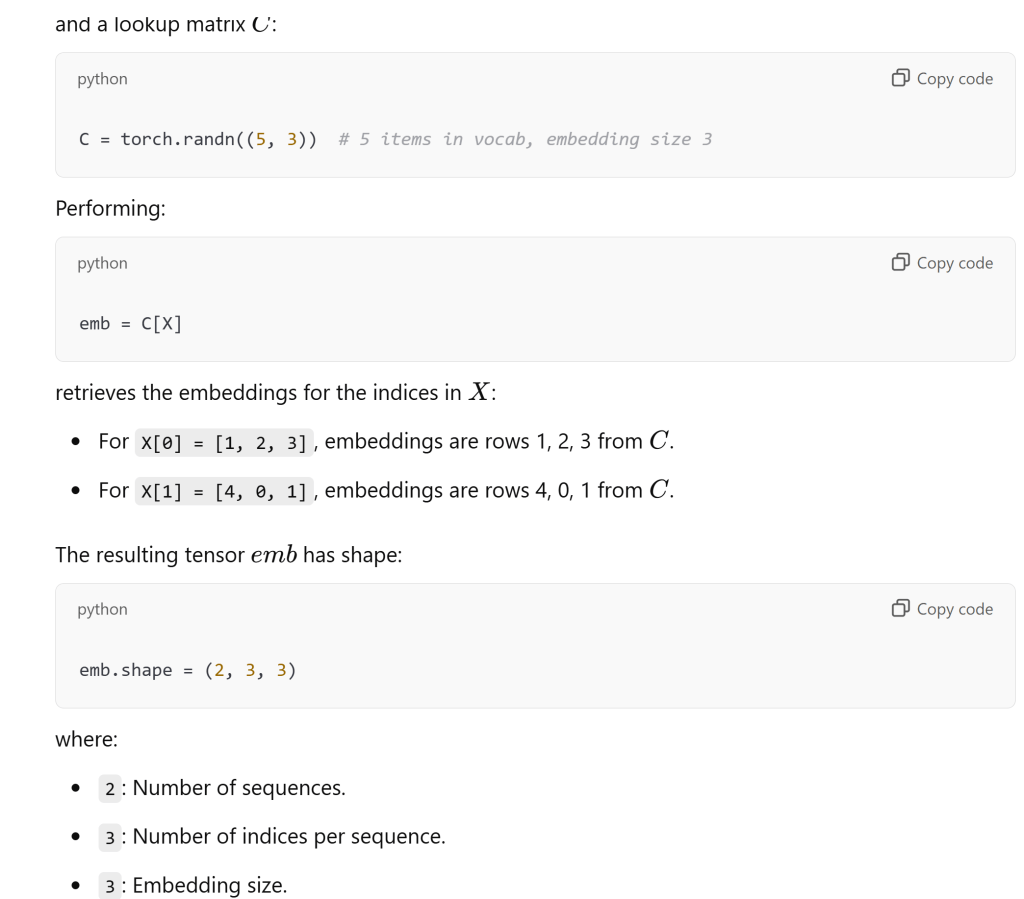This screenshot has height=899, width=1024.
Task: Click the copy icon for the torch.randn code block
Action: click(x=901, y=78)
